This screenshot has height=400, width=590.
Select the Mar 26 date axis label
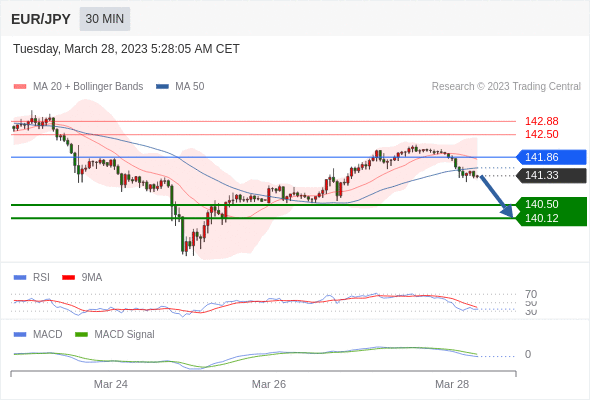tap(269, 384)
